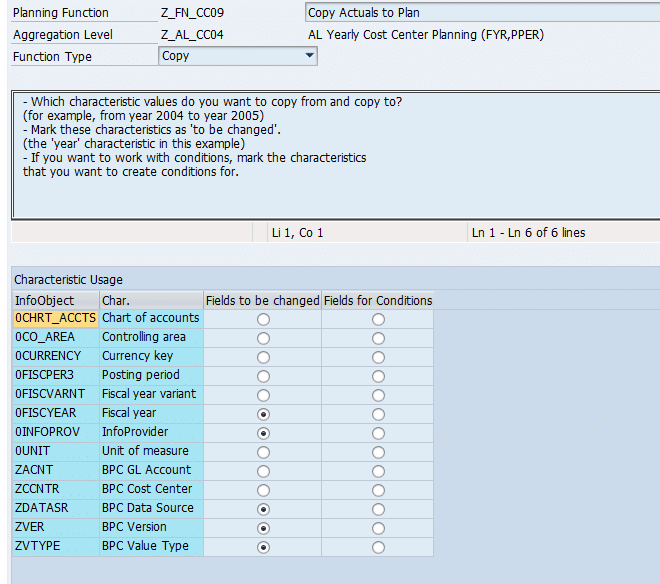Choose condition radio for InfoProvider row
The image size is (660, 584).
point(378,433)
